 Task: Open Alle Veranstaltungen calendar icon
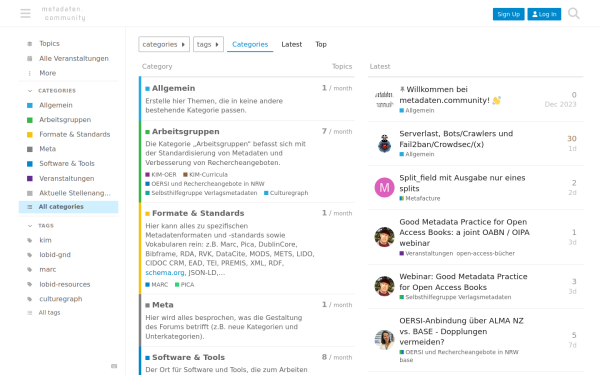[x=30, y=59]
